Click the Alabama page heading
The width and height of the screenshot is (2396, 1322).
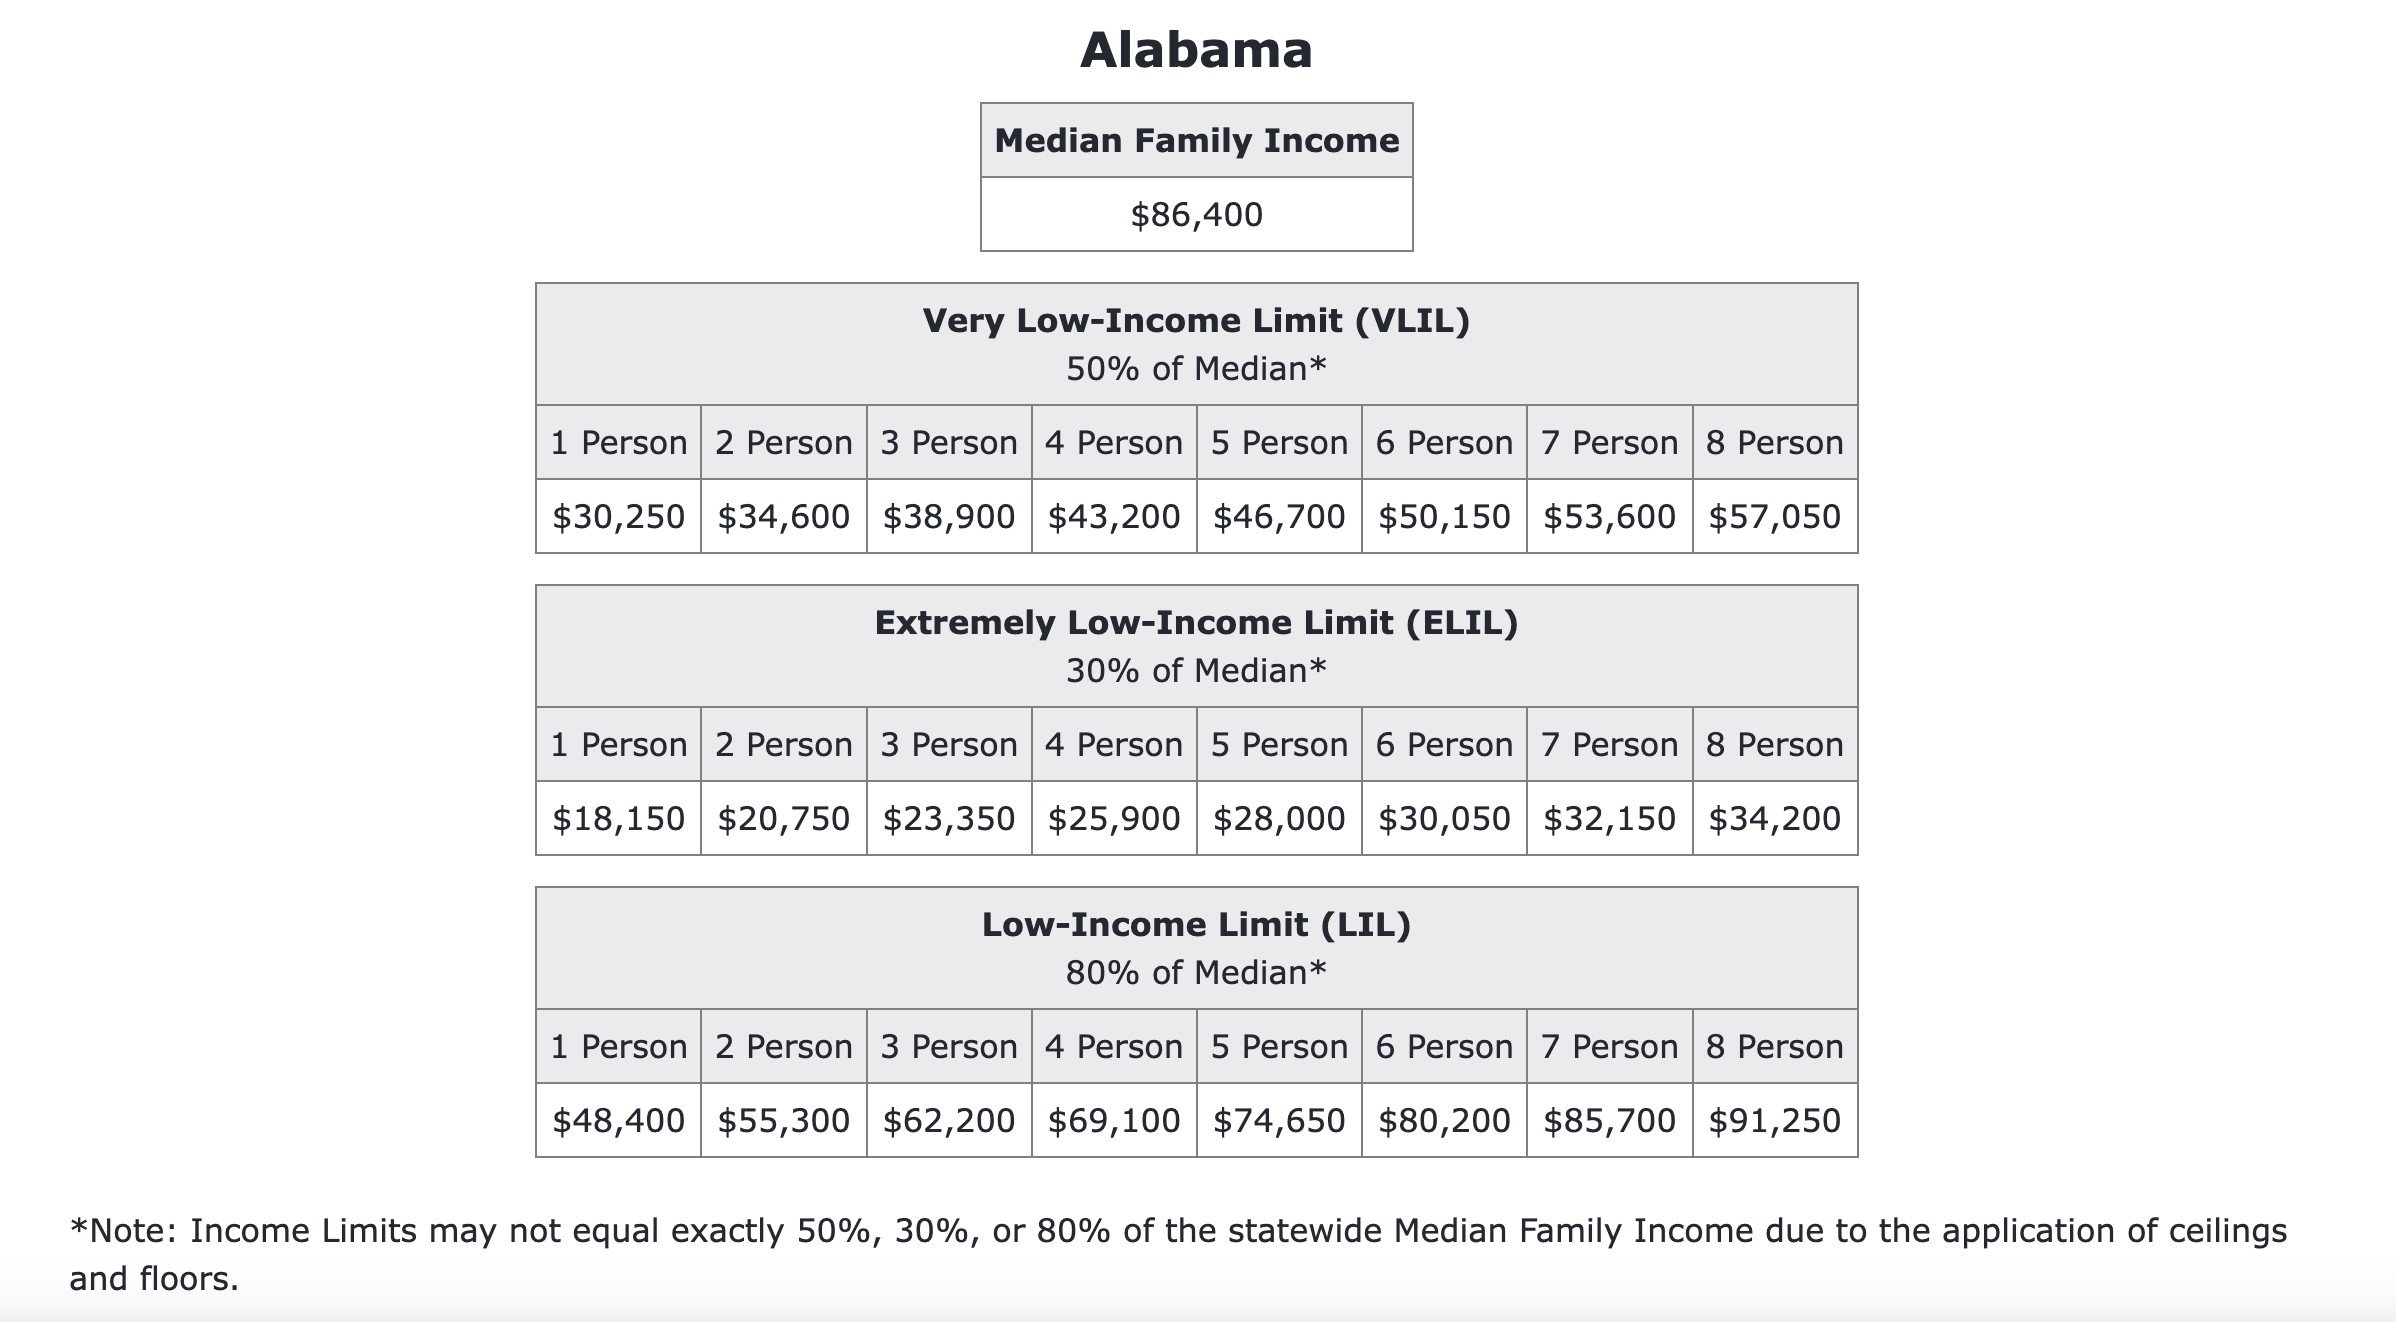[x=1196, y=50]
